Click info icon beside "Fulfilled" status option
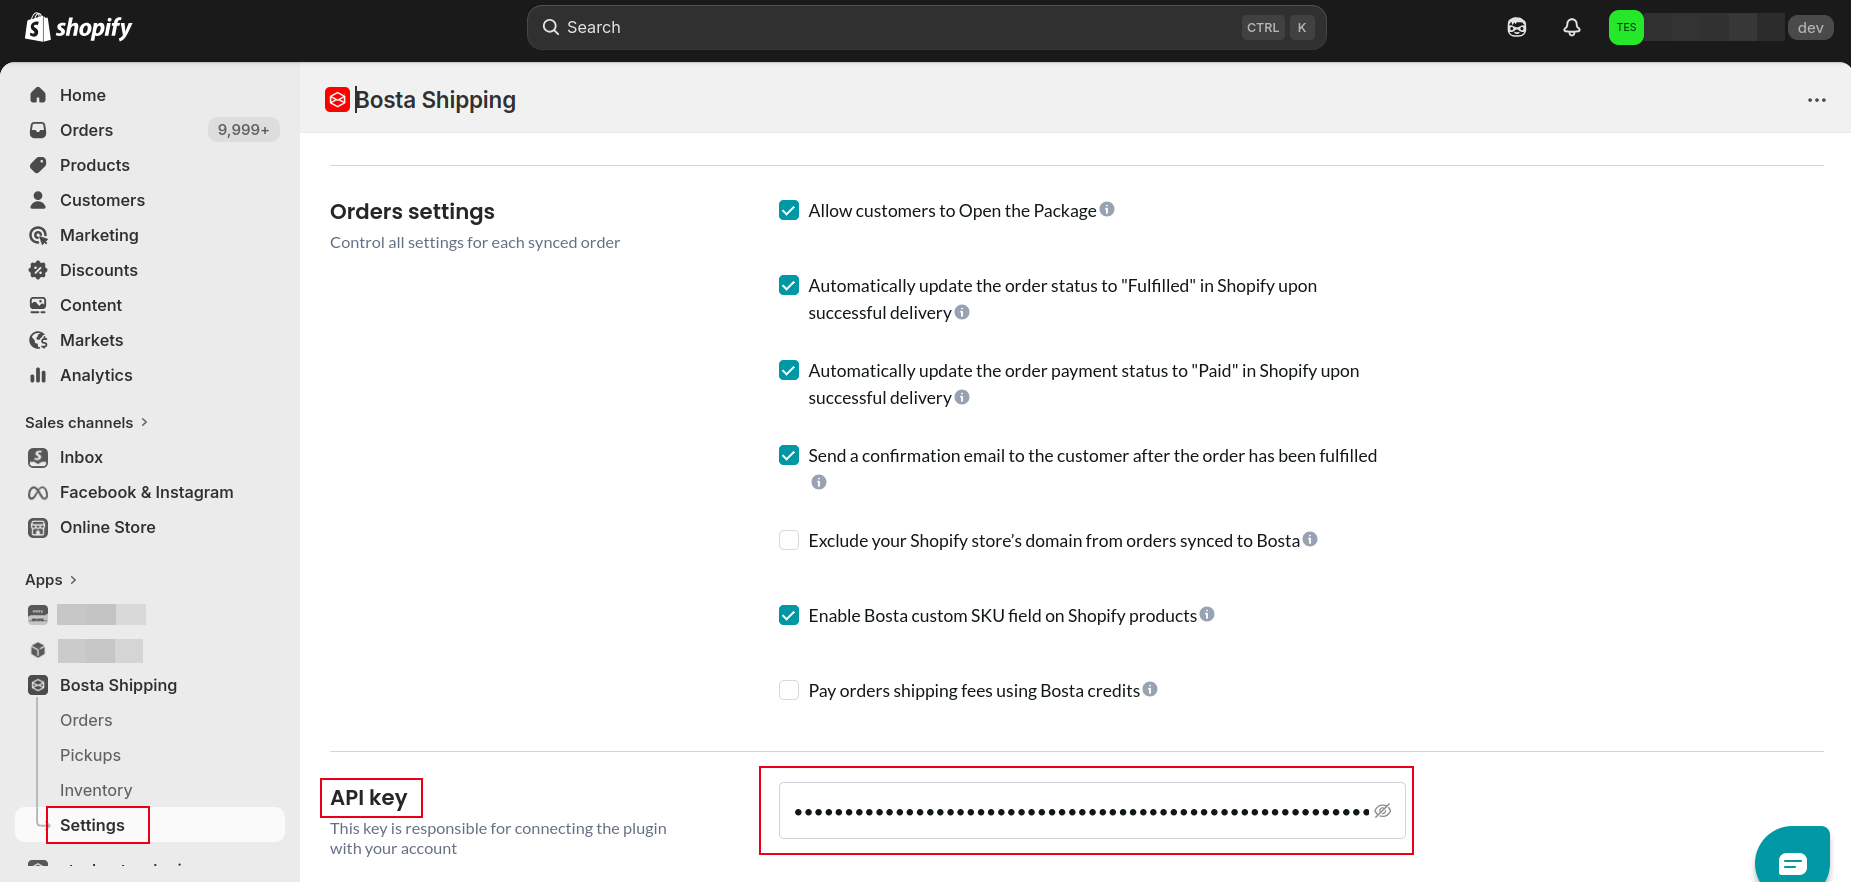This screenshot has width=1851, height=882. point(962,312)
